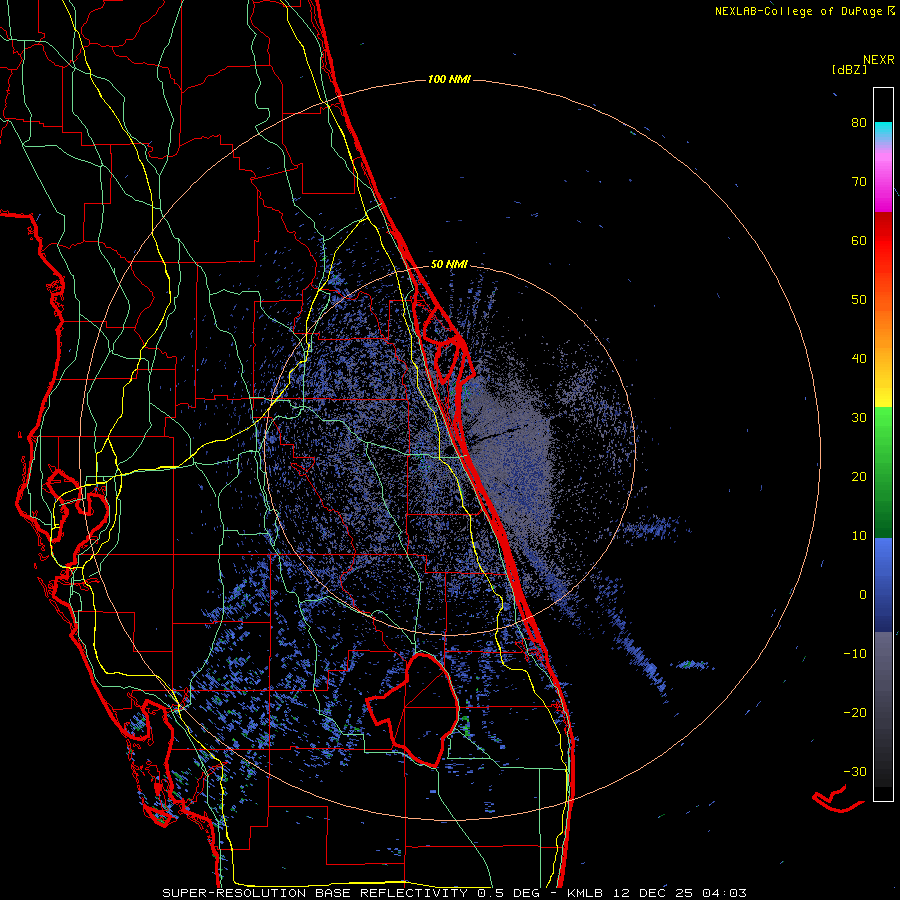Click the 20 value on dBZ scale
This screenshot has width=900, height=900.
[x=859, y=476]
